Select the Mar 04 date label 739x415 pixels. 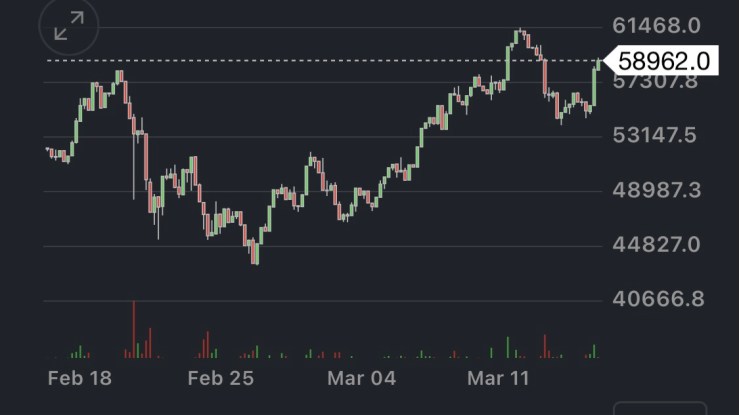coord(362,378)
